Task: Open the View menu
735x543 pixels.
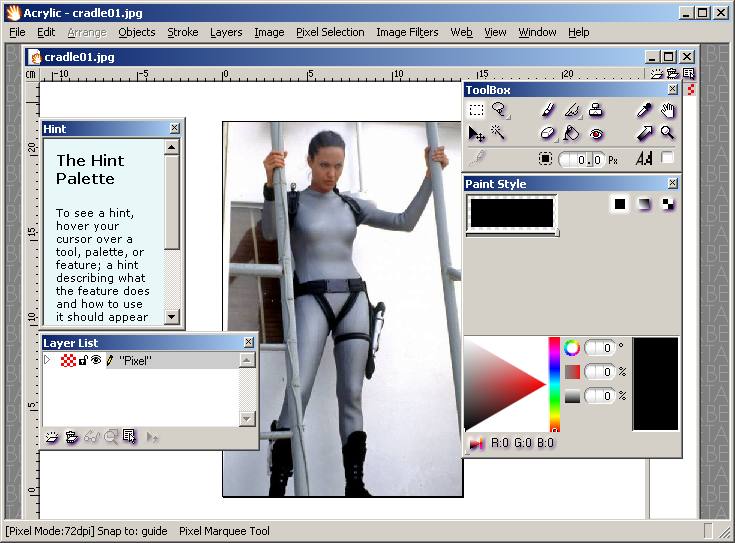Action: (x=495, y=32)
